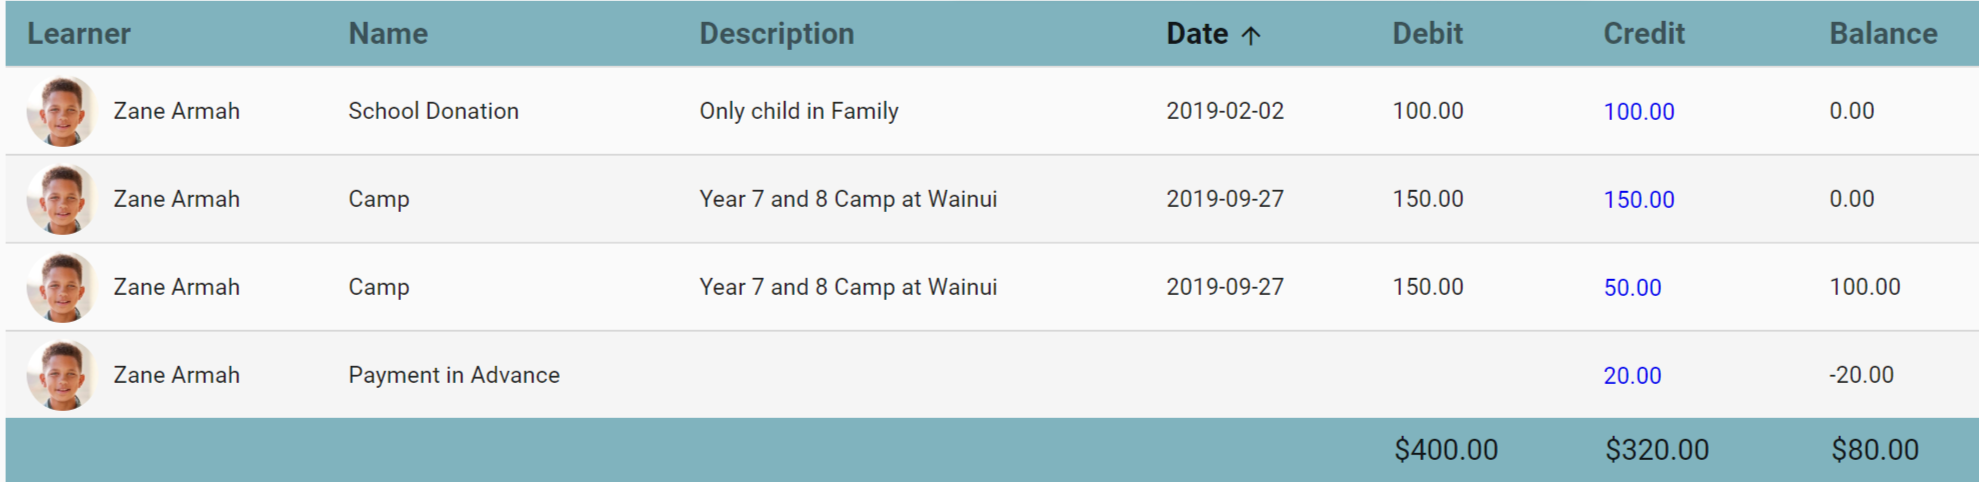Sort by the Debit column header

[x=1427, y=34]
